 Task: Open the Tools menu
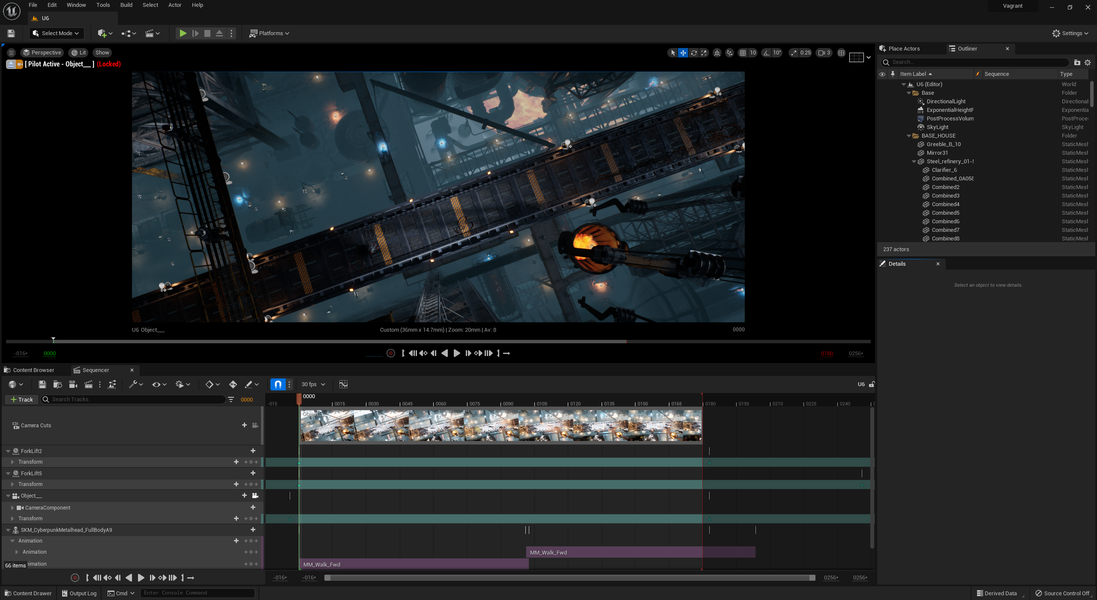point(103,5)
